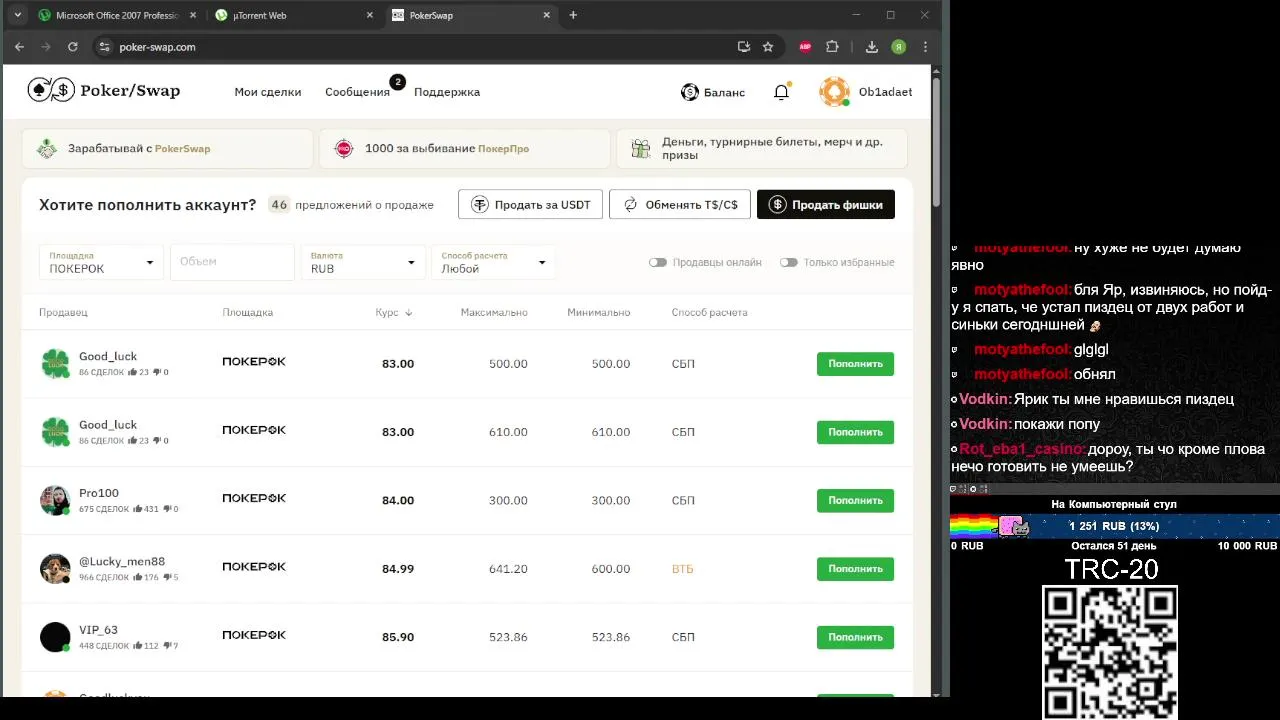Click the @Lucky_men88 seller avatar
1280x720 pixels.
click(x=55, y=568)
